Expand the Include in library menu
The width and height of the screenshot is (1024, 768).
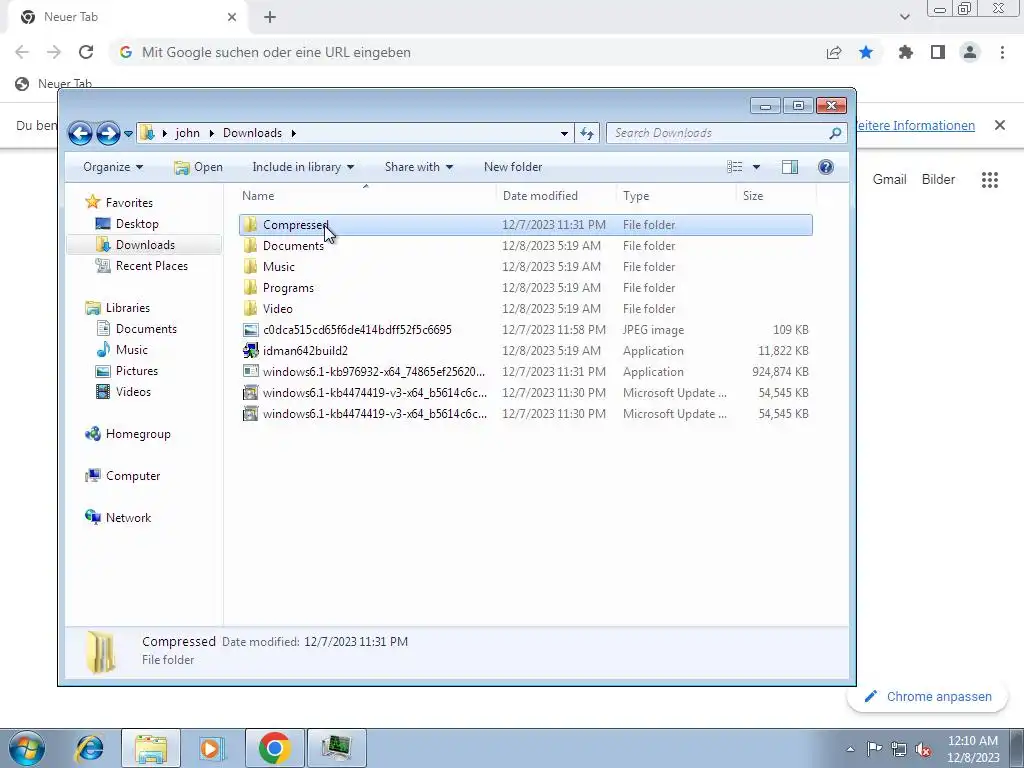coord(303,167)
